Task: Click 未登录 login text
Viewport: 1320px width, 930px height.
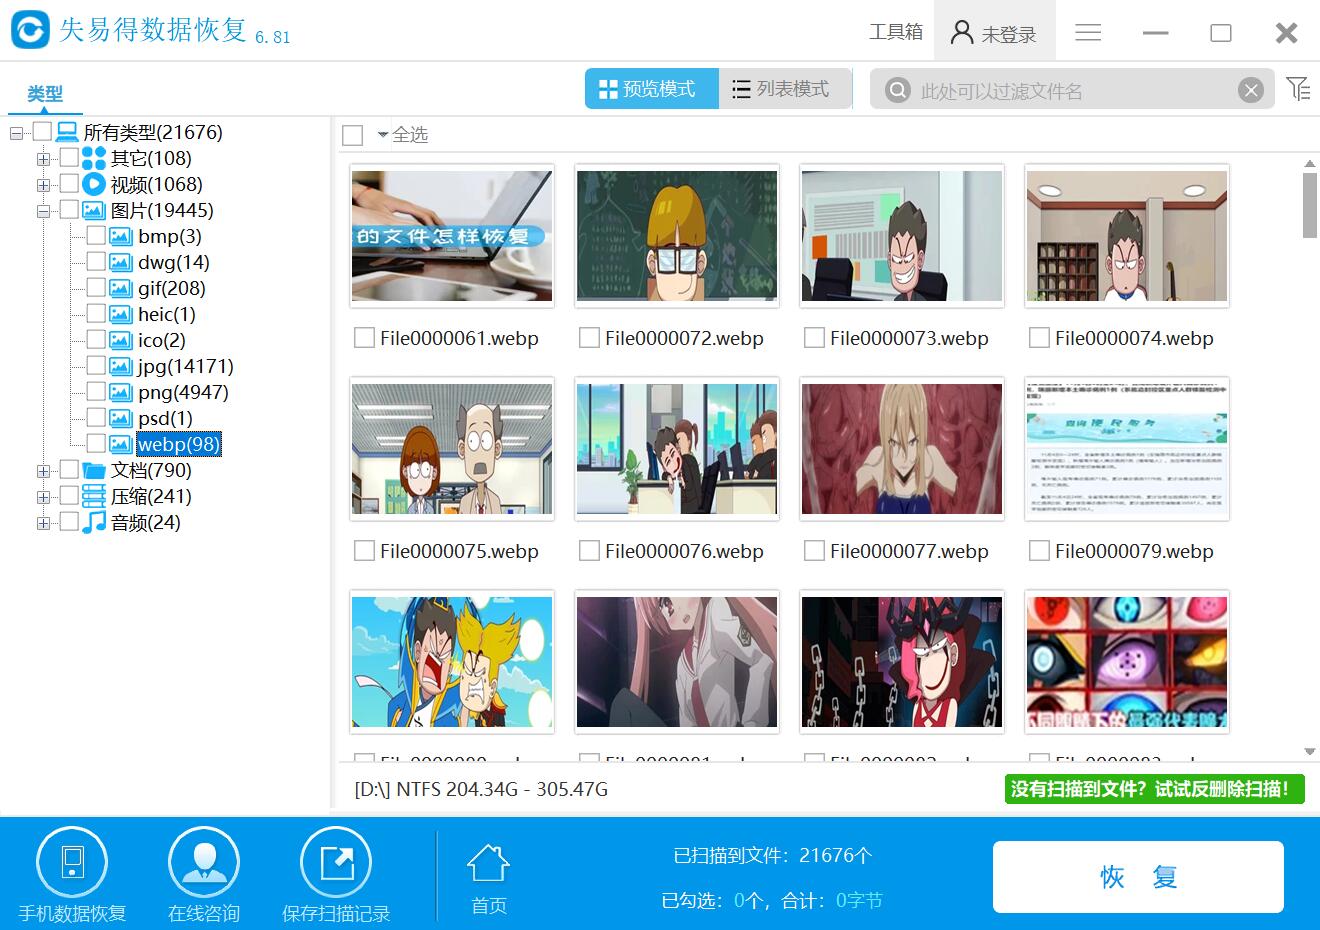Action: [1008, 35]
